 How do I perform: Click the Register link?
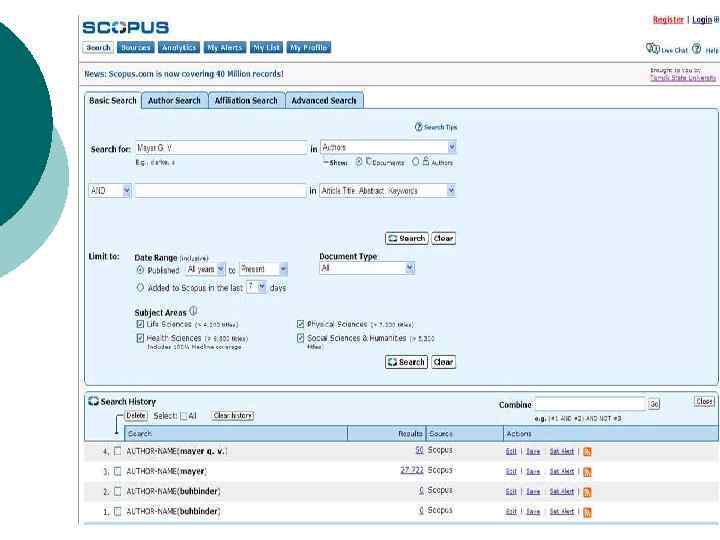(x=668, y=19)
